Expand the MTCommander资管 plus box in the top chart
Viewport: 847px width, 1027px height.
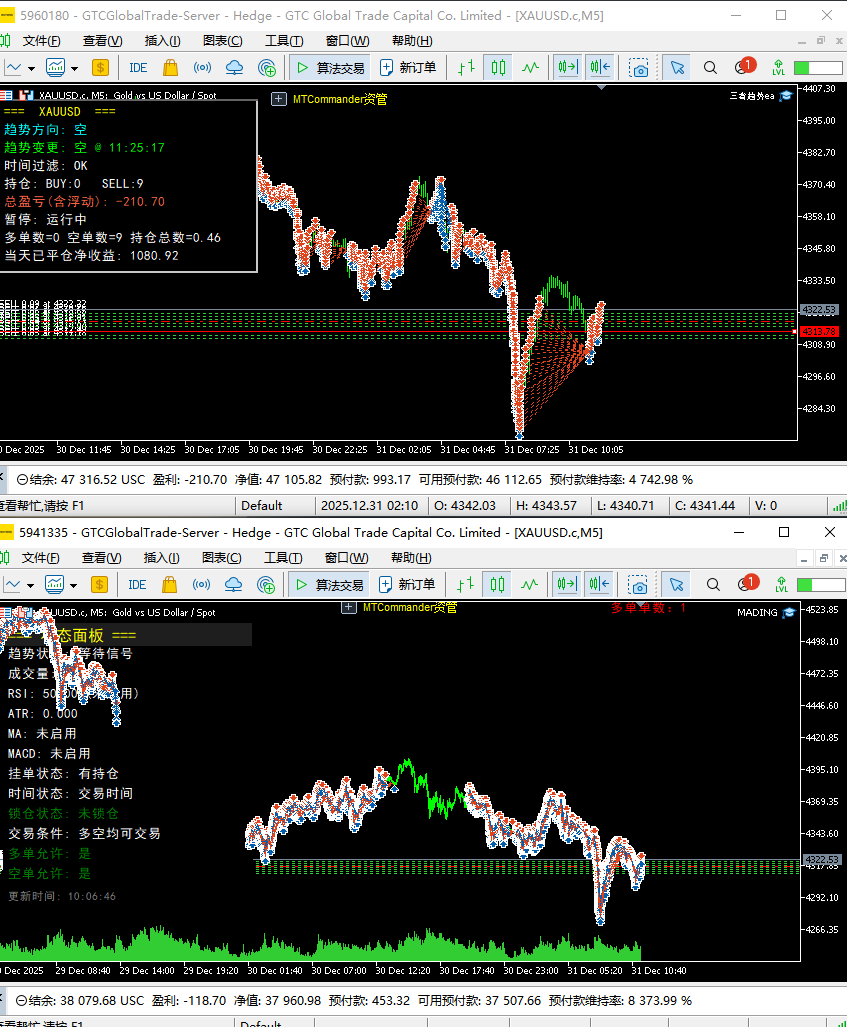pyautogui.click(x=279, y=99)
